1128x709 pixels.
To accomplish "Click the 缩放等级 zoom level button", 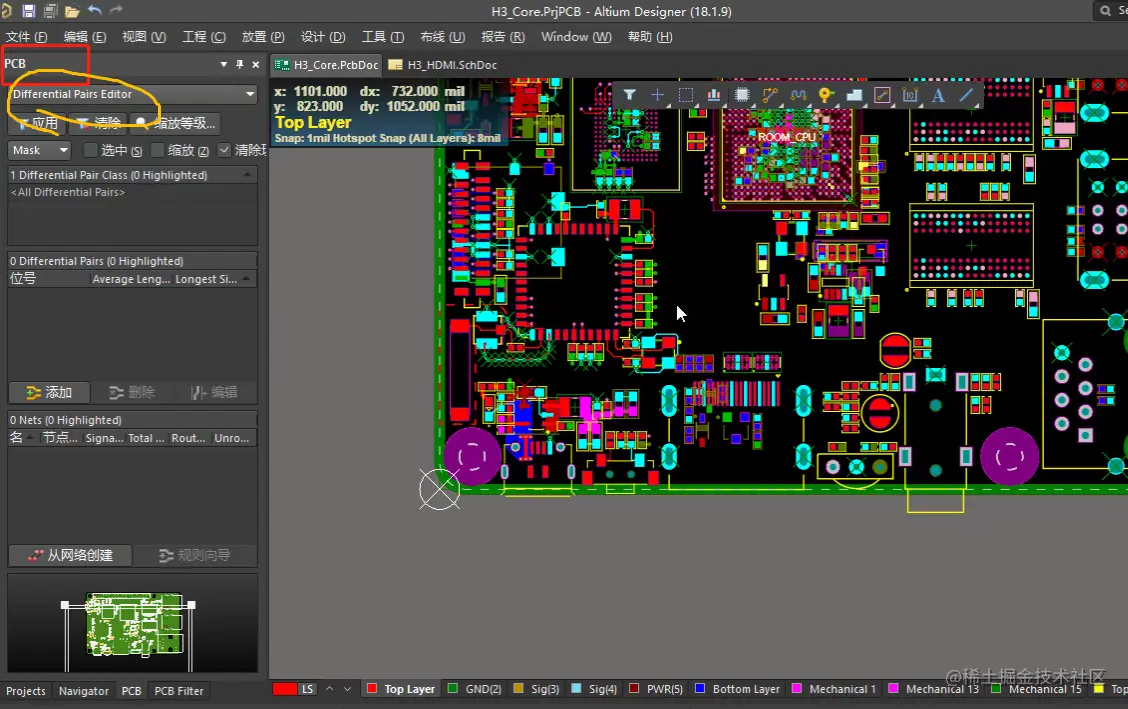I will pyautogui.click(x=175, y=123).
